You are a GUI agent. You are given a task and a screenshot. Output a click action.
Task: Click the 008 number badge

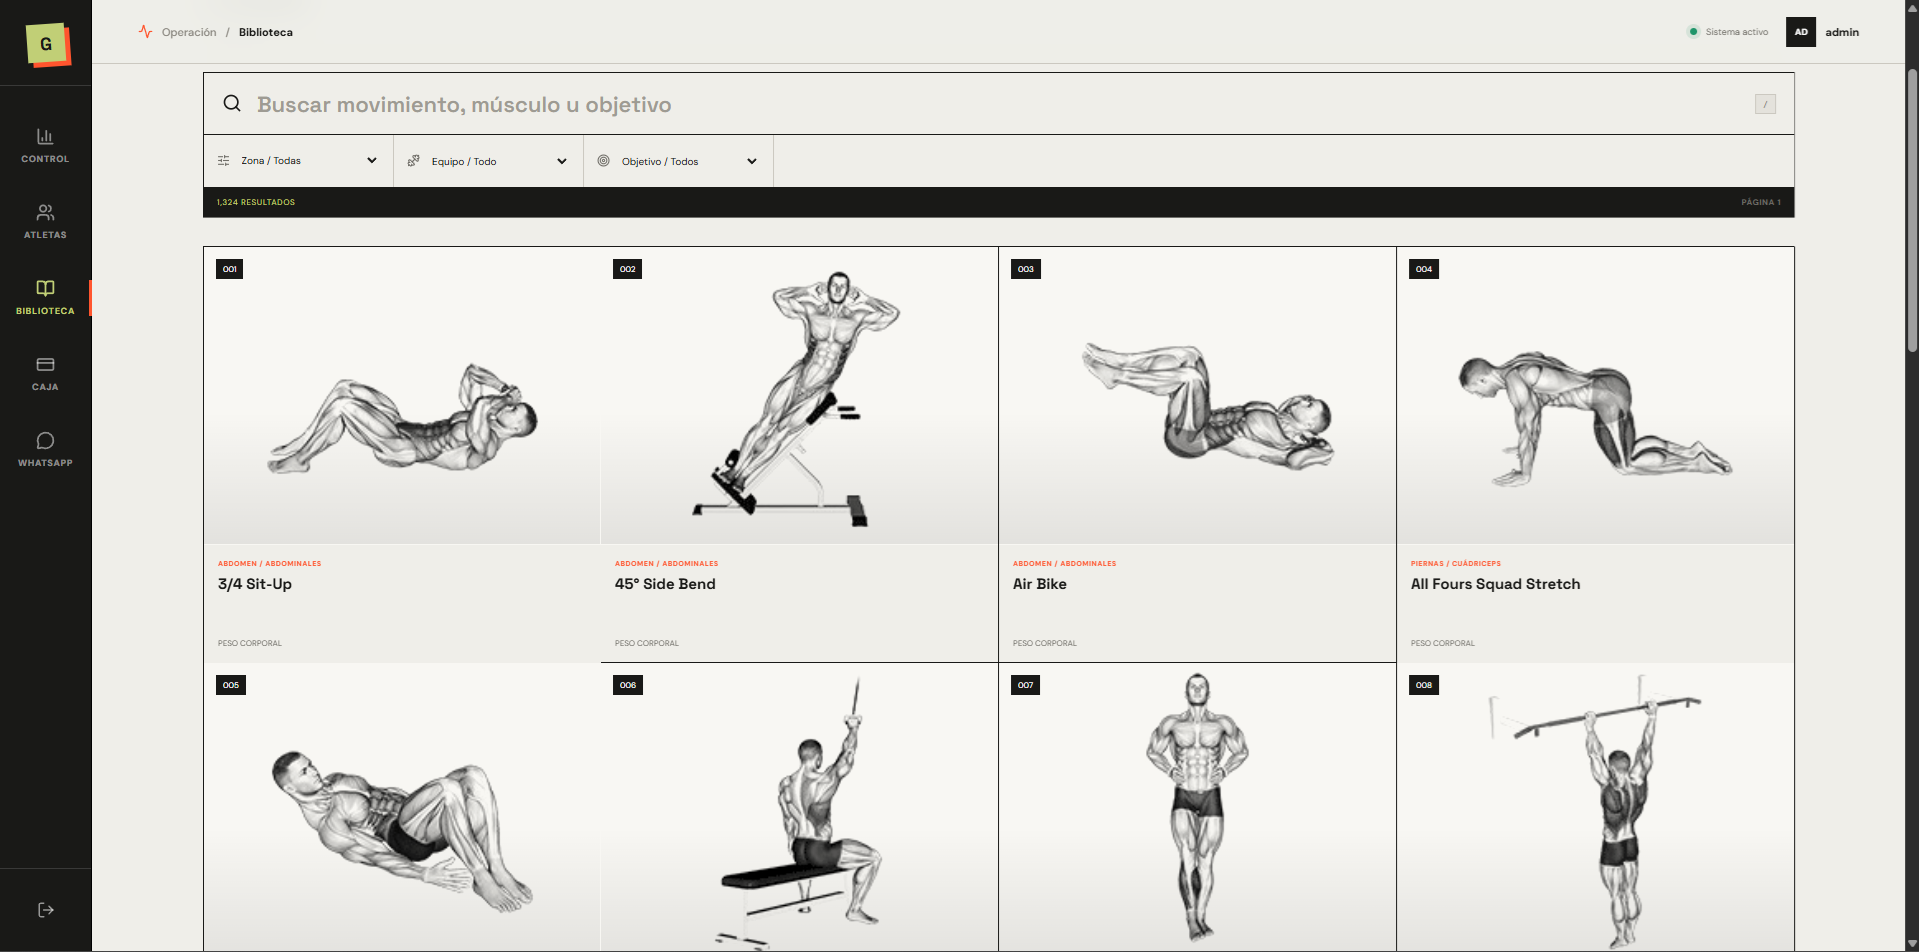pos(1424,685)
